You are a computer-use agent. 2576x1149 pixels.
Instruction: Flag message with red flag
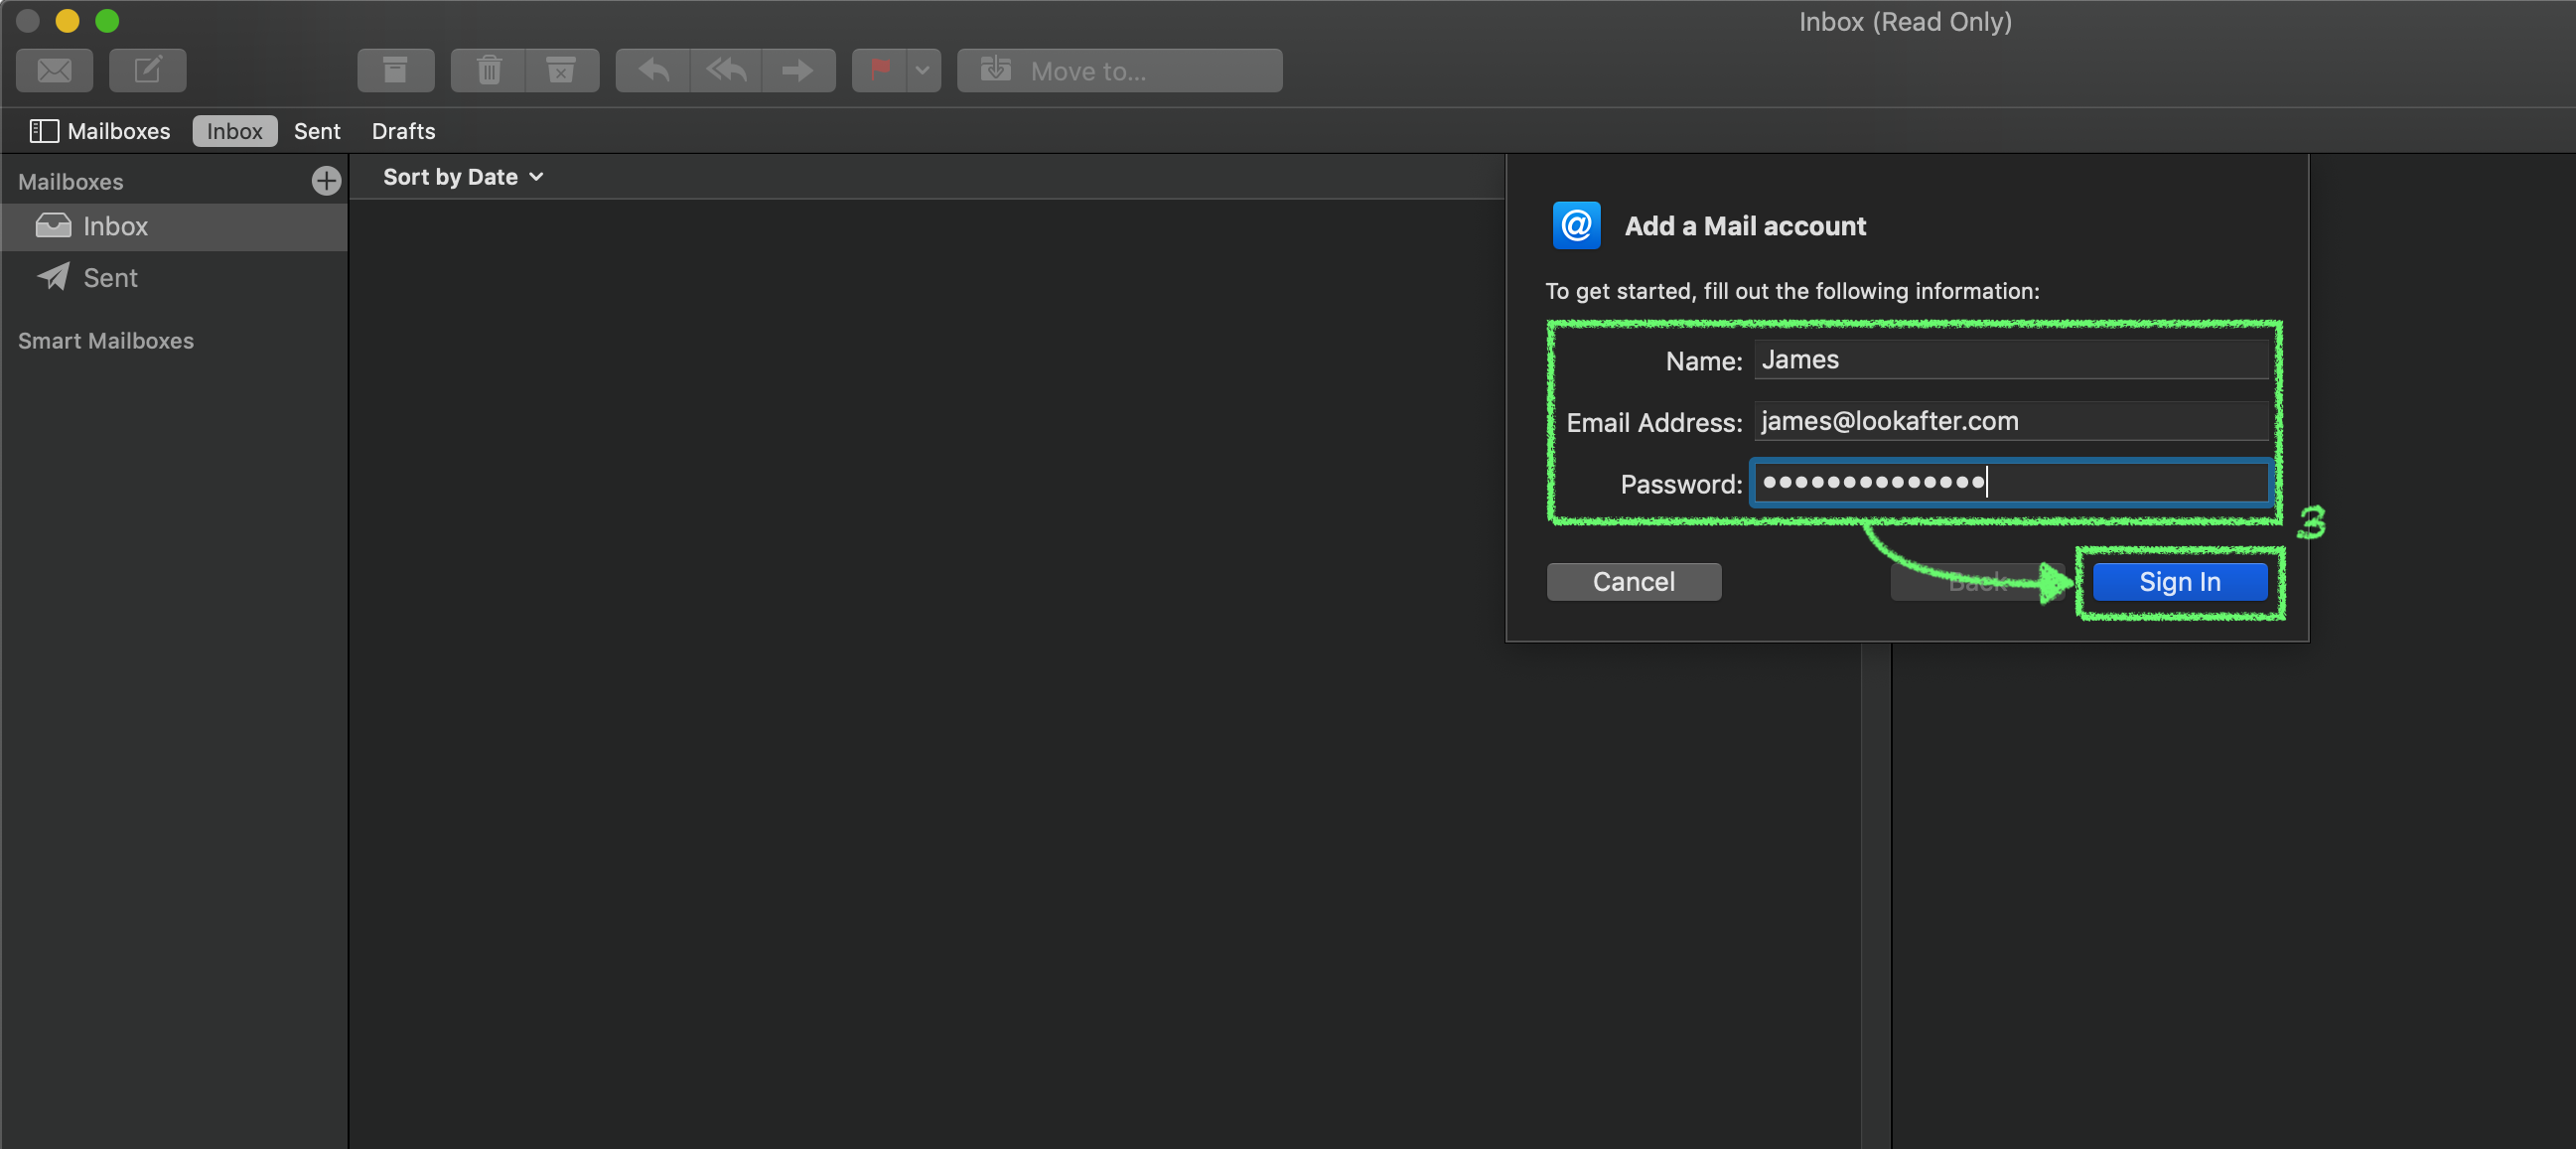(879, 70)
